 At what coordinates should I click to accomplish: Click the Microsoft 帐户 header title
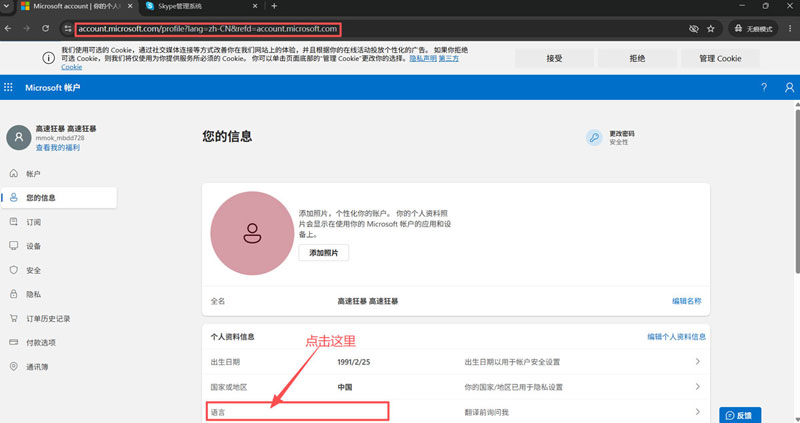[53, 88]
